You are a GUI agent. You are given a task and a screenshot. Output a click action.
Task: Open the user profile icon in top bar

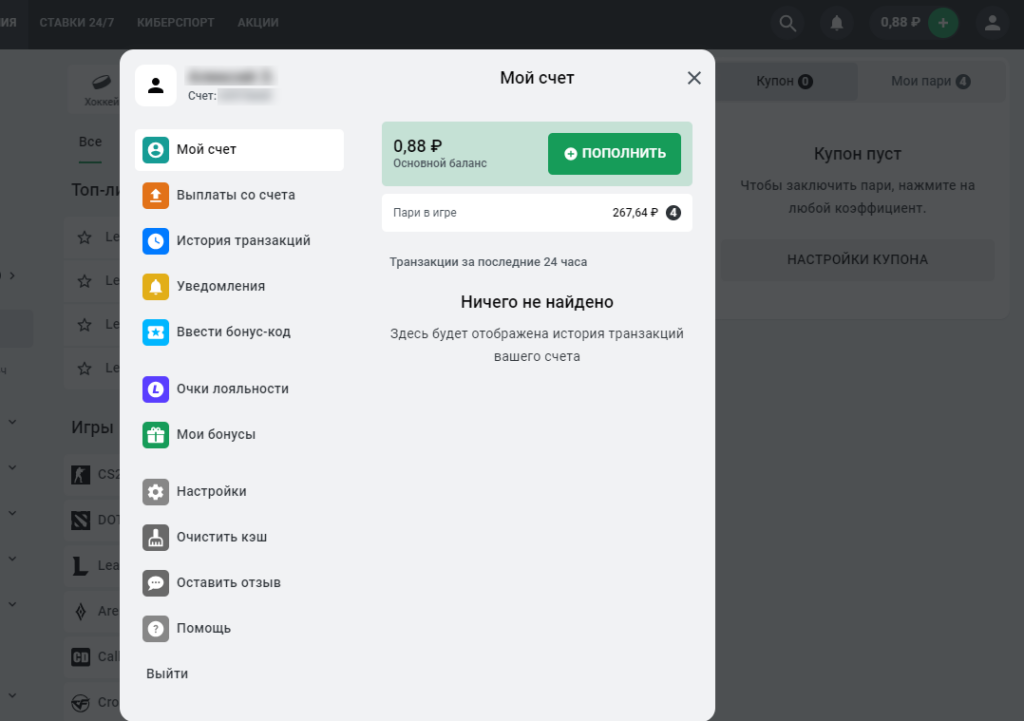pyautogui.click(x=993, y=24)
